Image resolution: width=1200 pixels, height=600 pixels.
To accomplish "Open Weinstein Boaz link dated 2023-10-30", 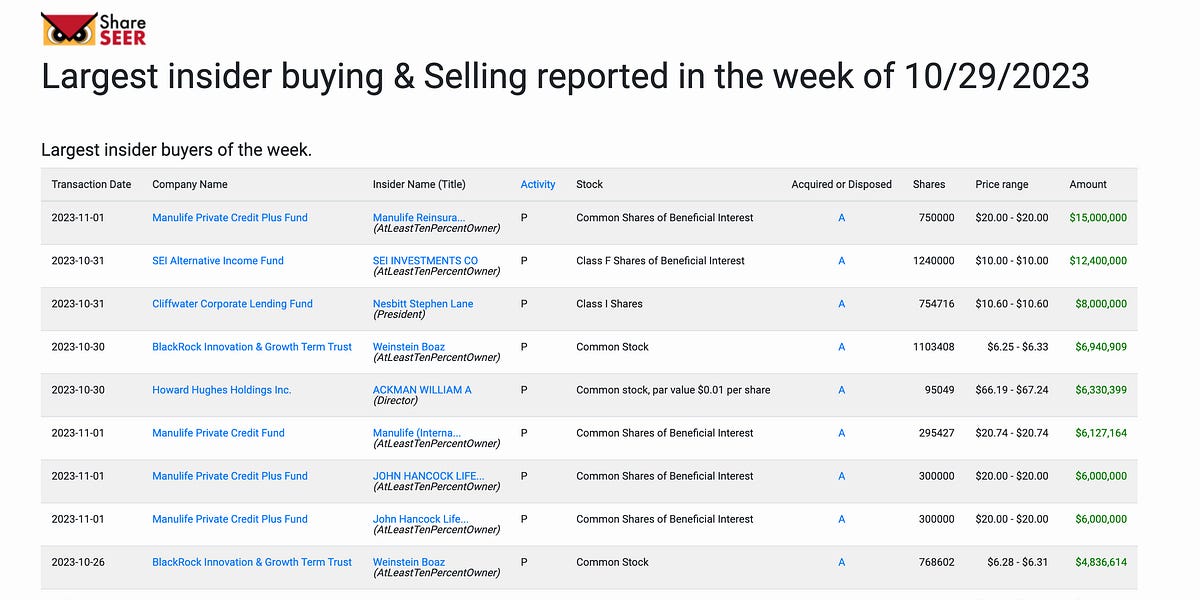I will 409,346.
